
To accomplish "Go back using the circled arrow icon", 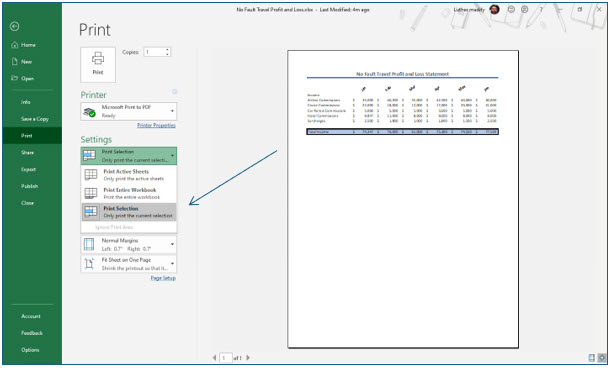I will coord(14,26).
